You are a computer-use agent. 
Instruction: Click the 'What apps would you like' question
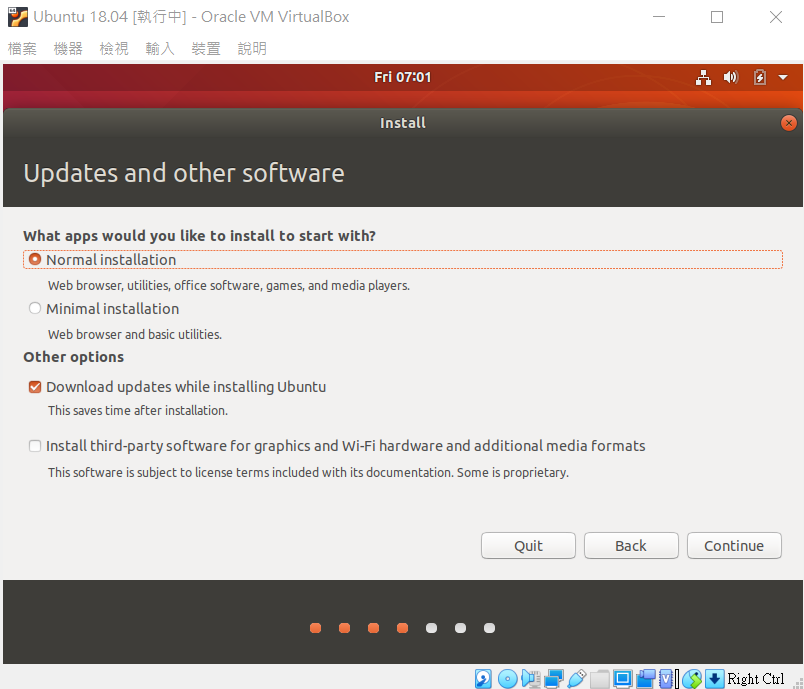[x=199, y=236]
